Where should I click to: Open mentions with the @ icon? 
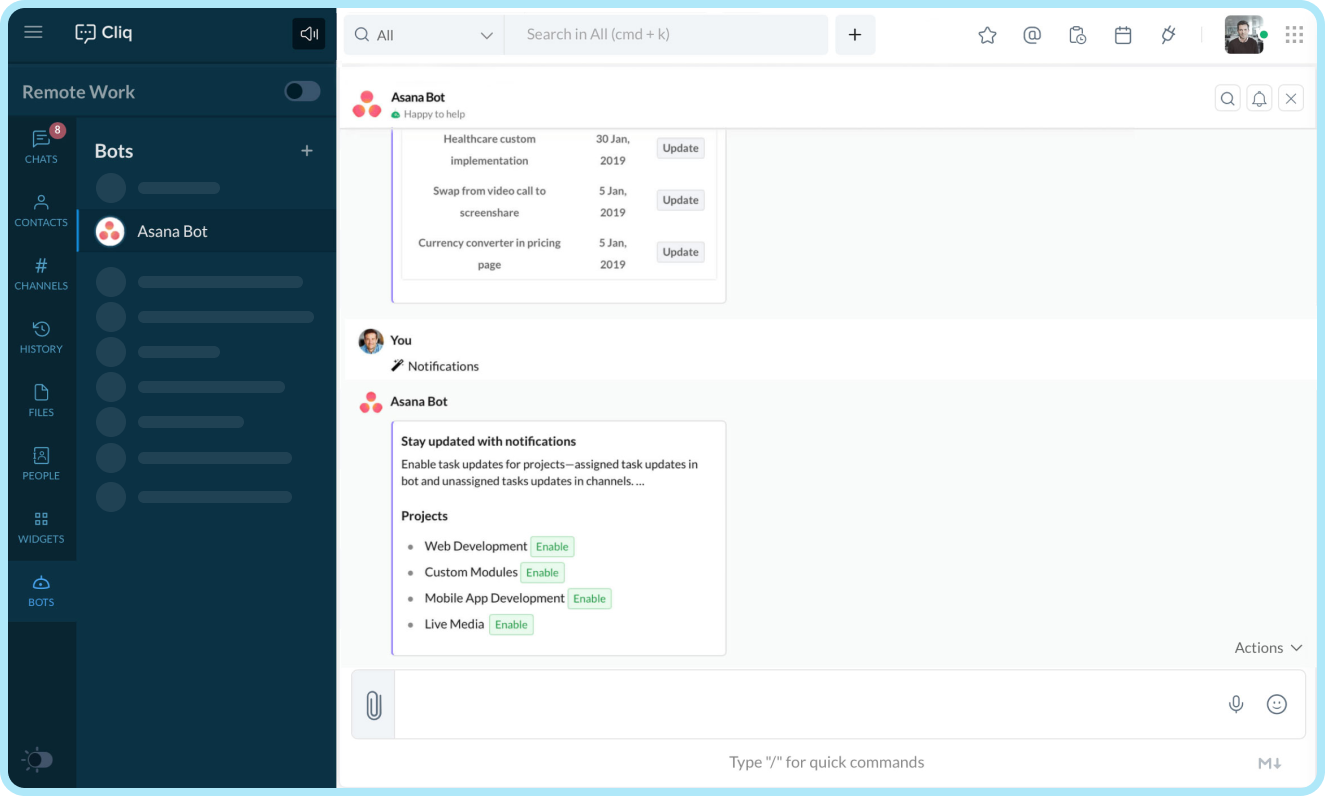[x=1032, y=35]
